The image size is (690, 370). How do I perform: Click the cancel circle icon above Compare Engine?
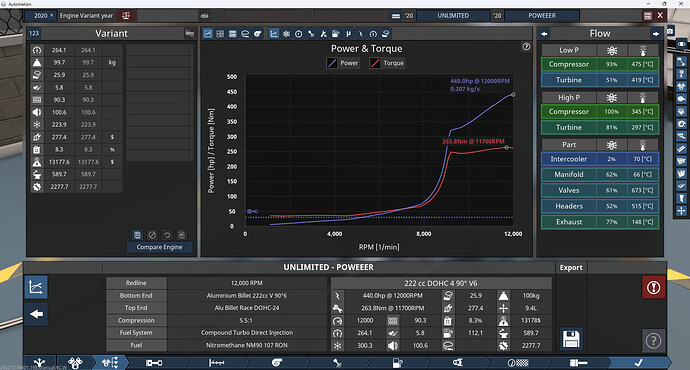coord(152,235)
